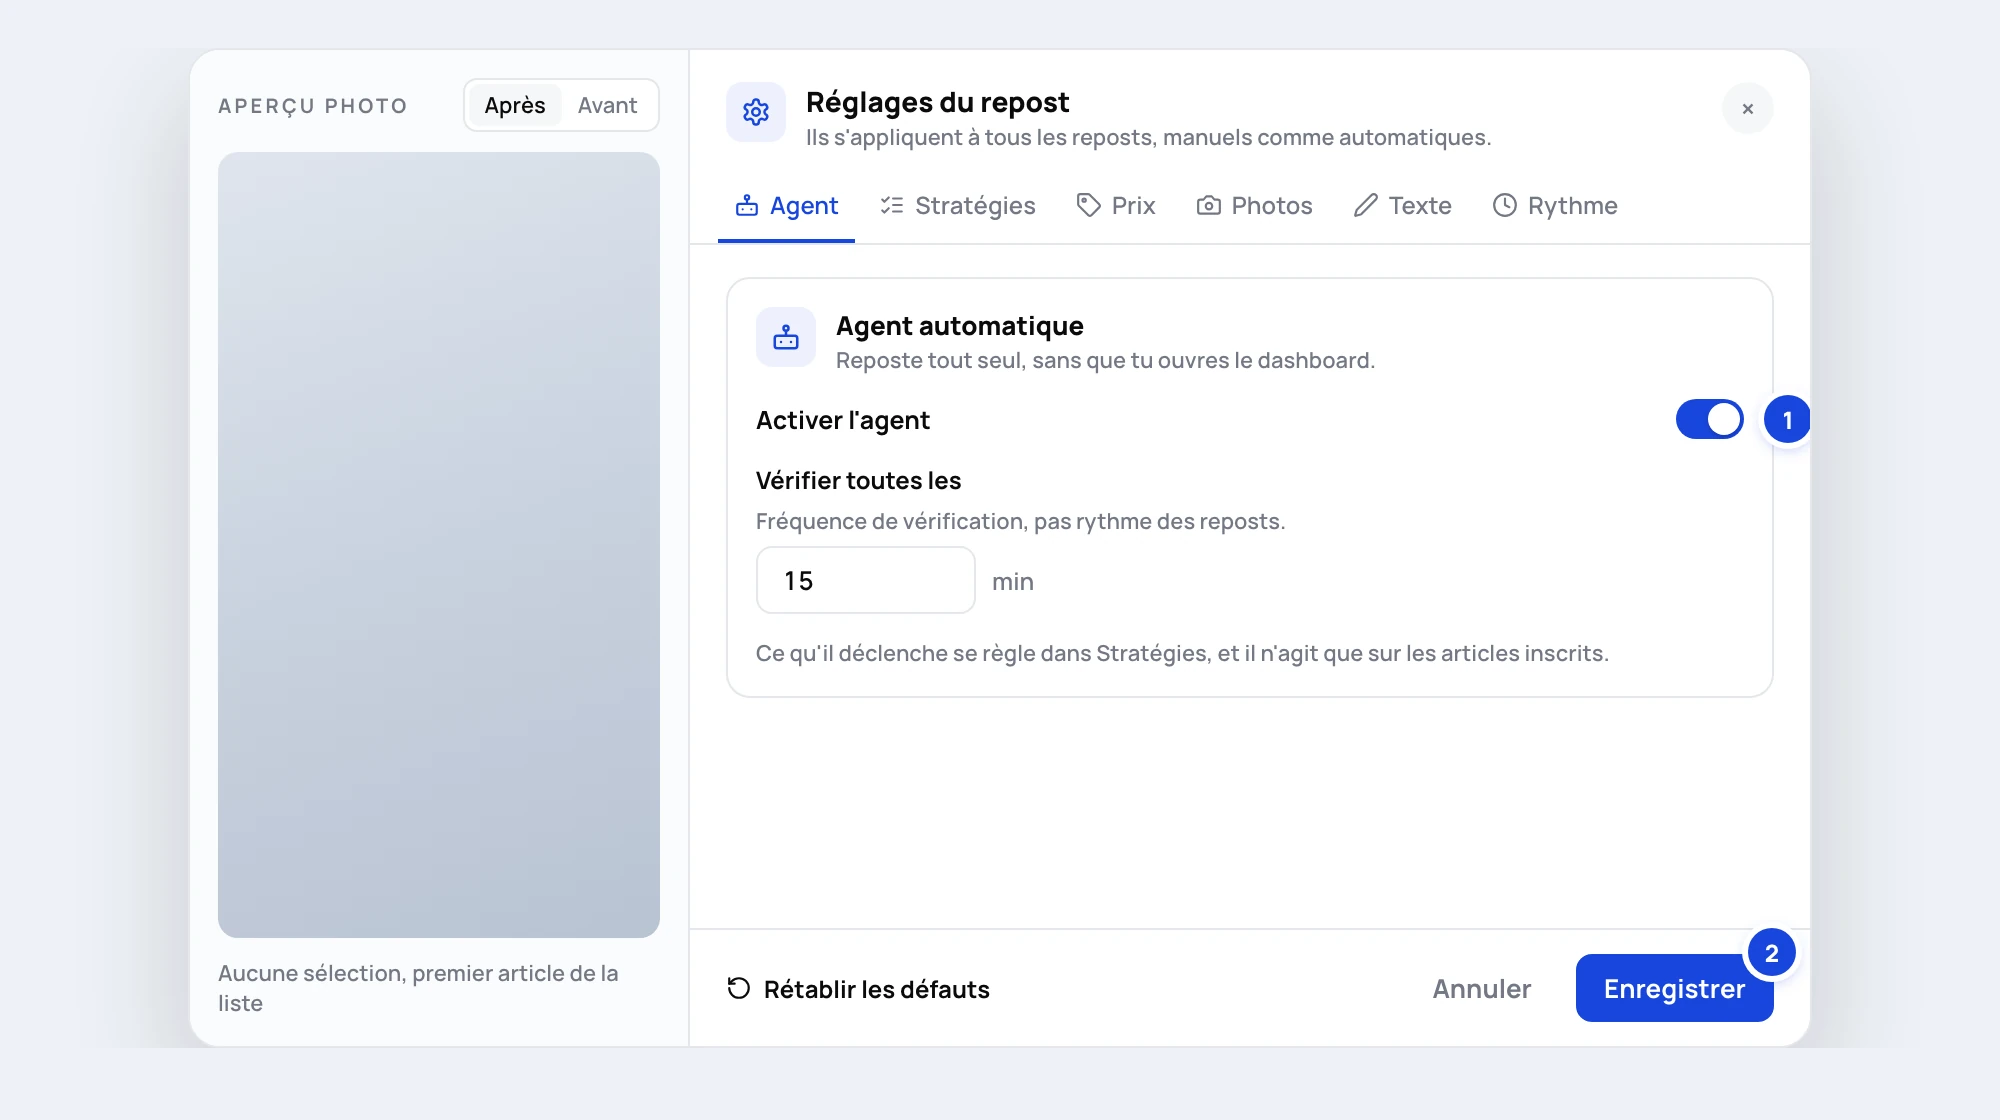Click the APERÇU PHOTO heading

pos(313,106)
